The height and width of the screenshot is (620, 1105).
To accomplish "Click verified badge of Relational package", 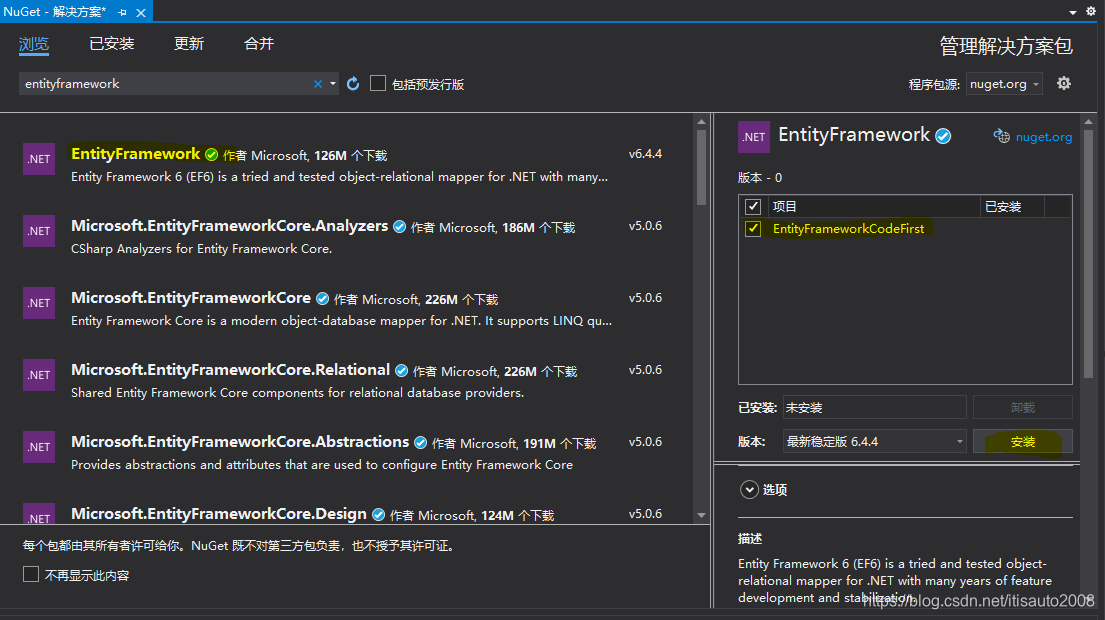I will coord(402,371).
